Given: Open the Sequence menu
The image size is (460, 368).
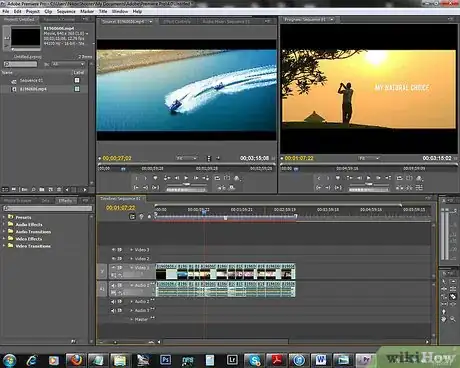Looking at the screenshot, I should (x=66, y=11).
